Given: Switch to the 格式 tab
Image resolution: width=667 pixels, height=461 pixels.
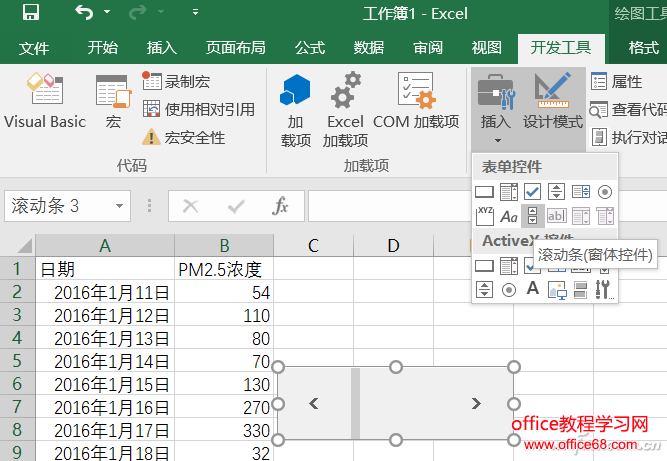Looking at the screenshot, I should [644, 48].
